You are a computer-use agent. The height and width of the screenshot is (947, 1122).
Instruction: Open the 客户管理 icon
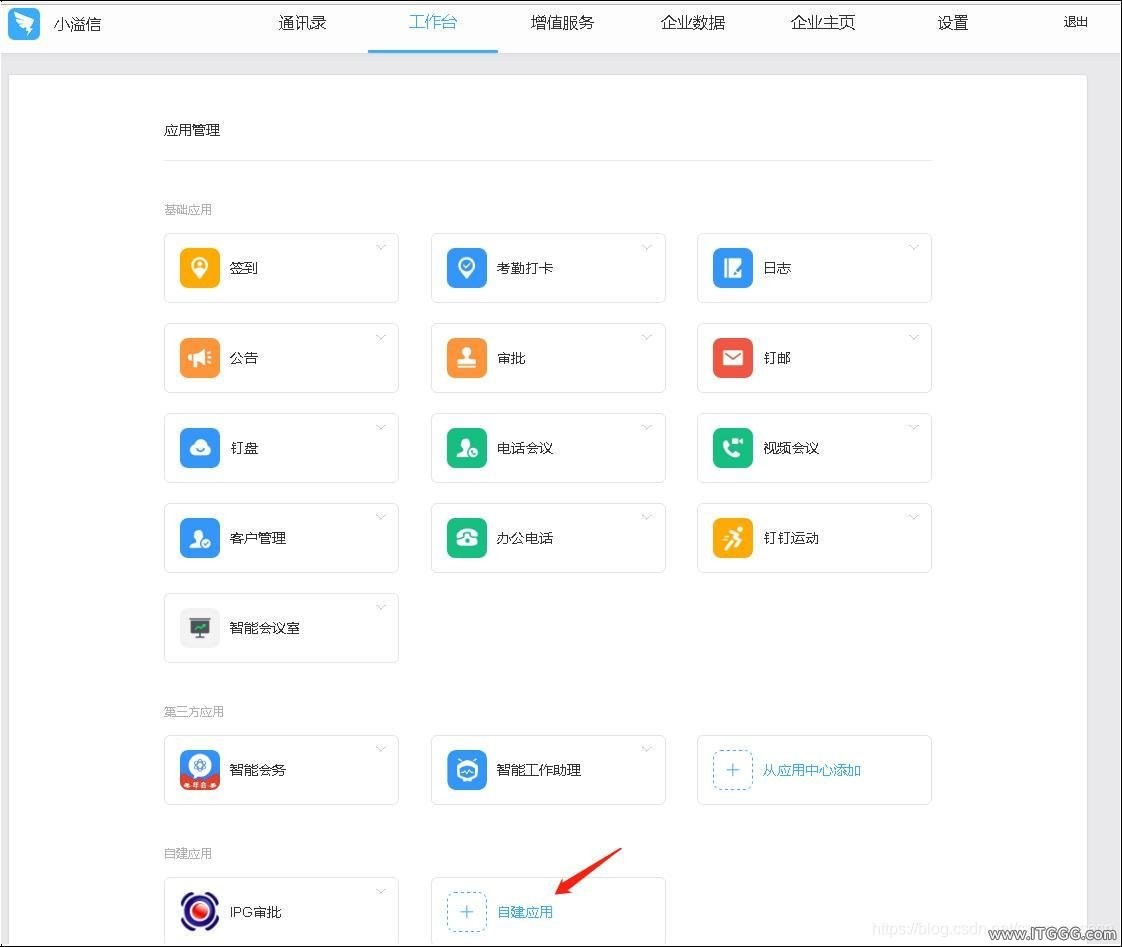click(200, 538)
